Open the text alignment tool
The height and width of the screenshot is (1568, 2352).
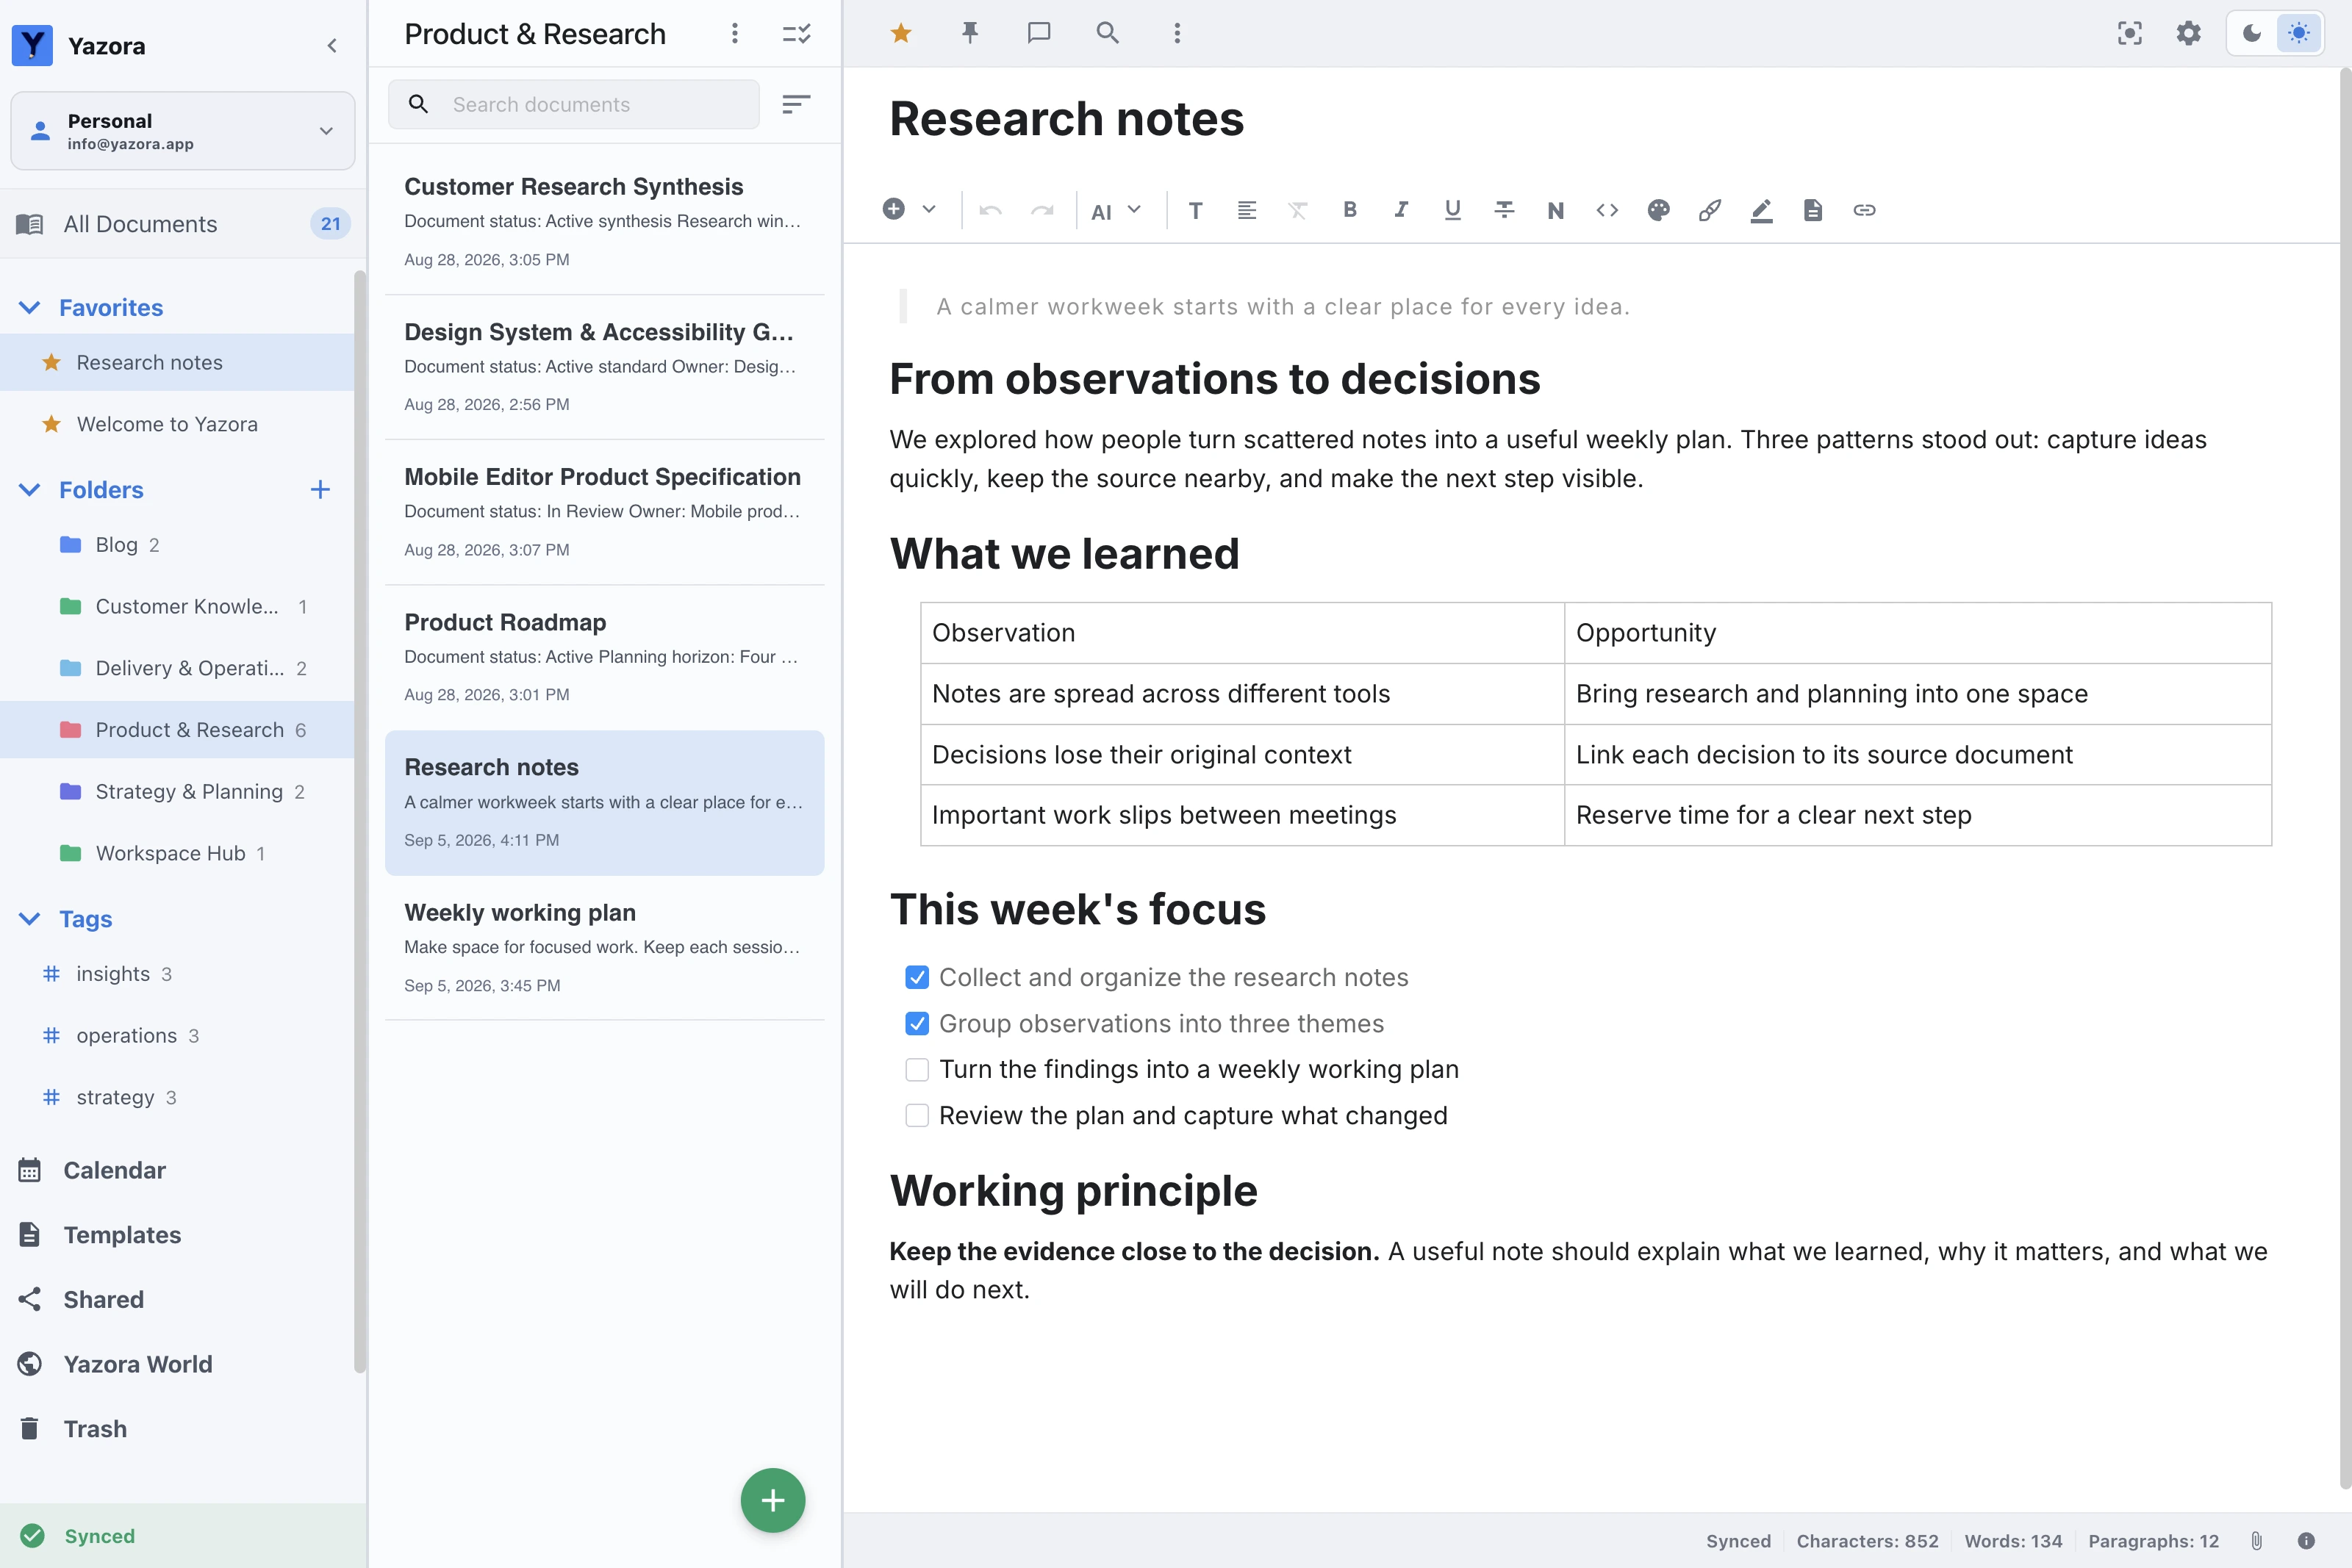(1246, 210)
